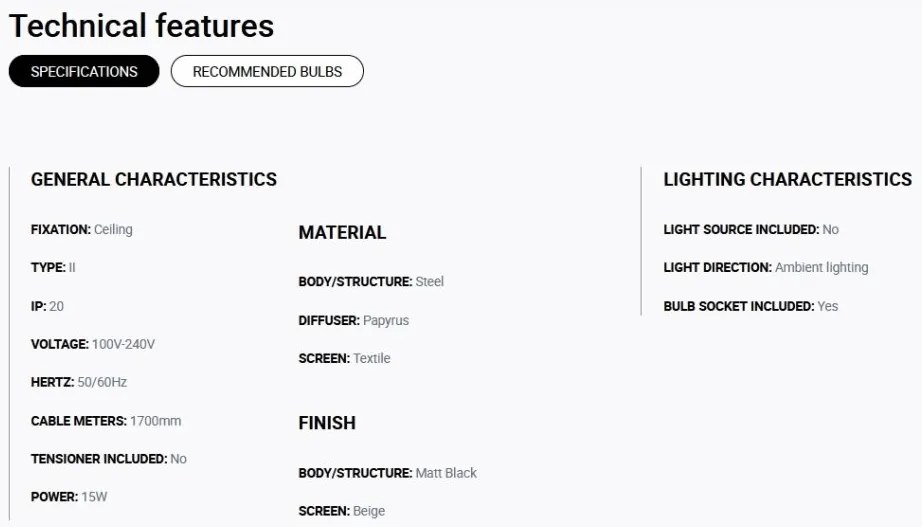
Task: Select the General Characteristics heading
Action: (x=153, y=179)
